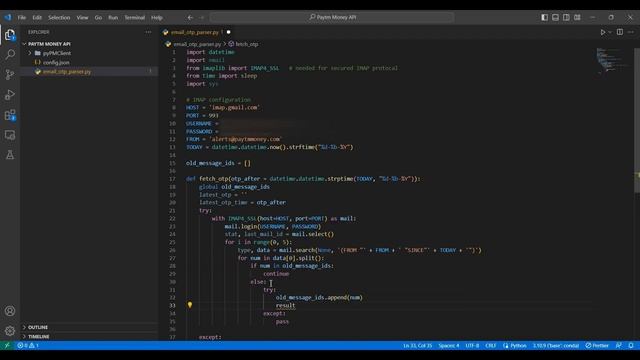The image size is (640, 360).
Task: Open notifications bell in status bar
Action: 631,345
